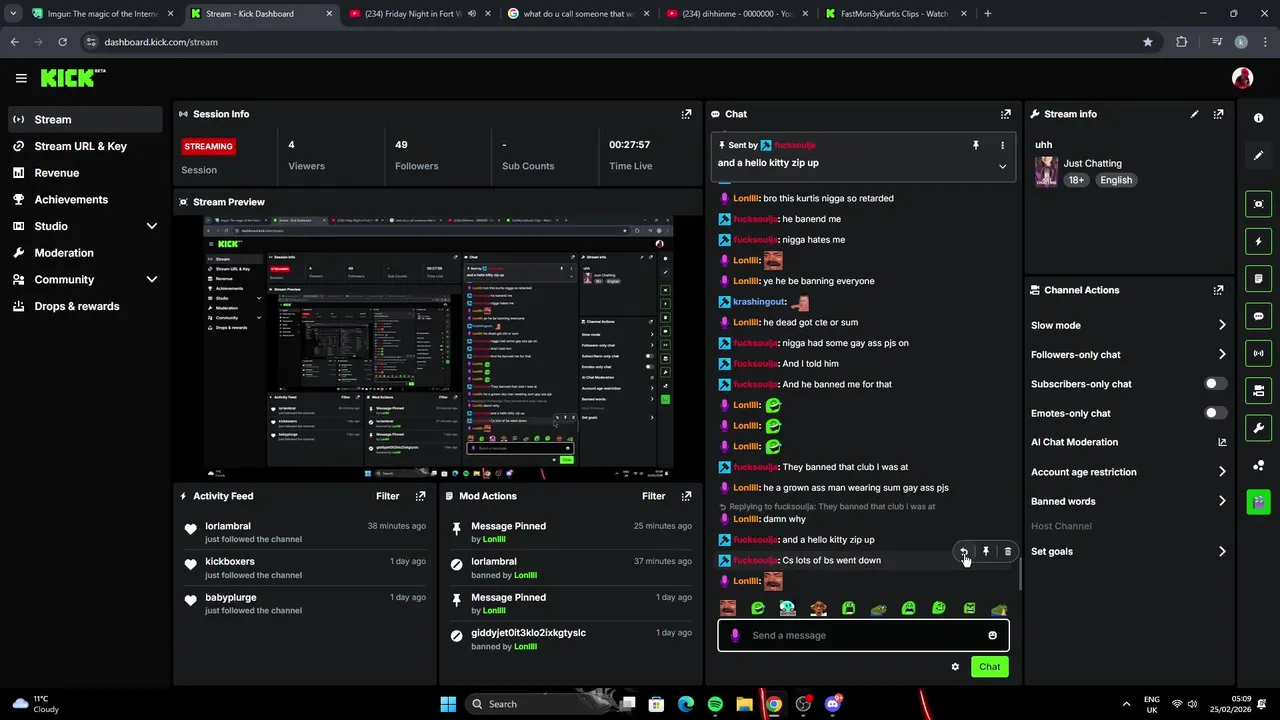
Task: Pop out the Session Info panel
Action: tap(686, 114)
